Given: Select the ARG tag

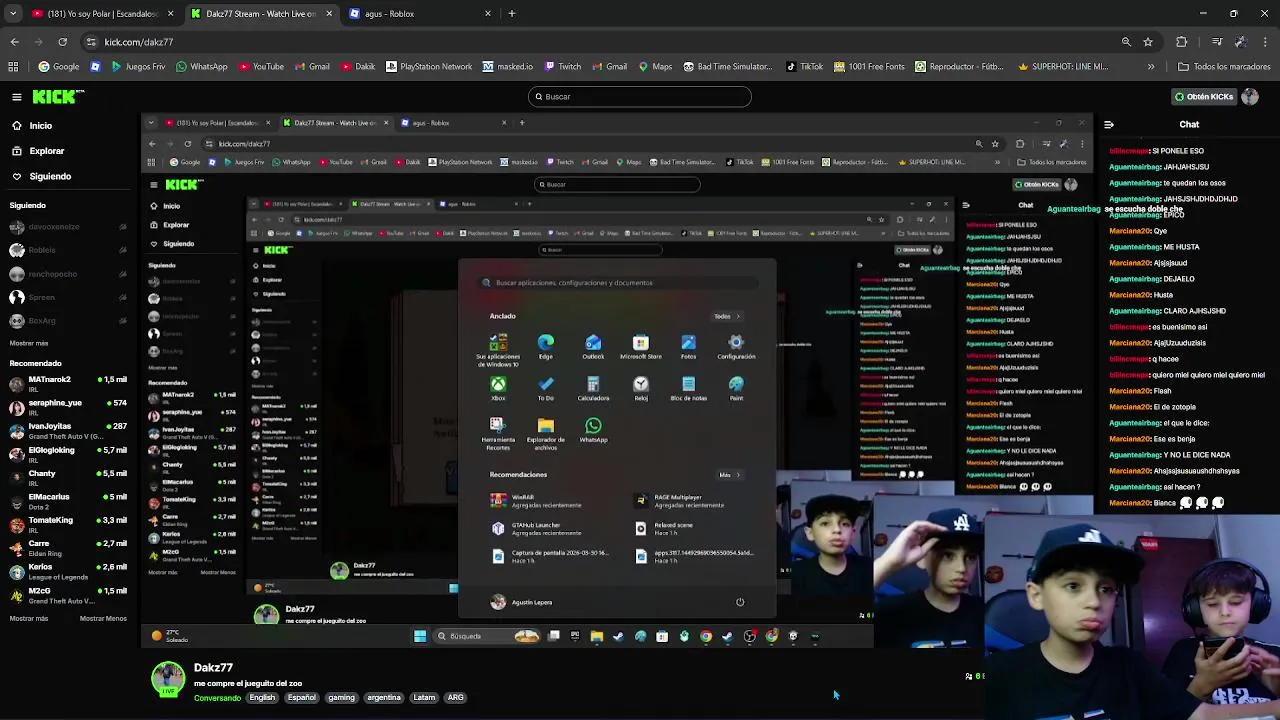Looking at the screenshot, I should (455, 698).
